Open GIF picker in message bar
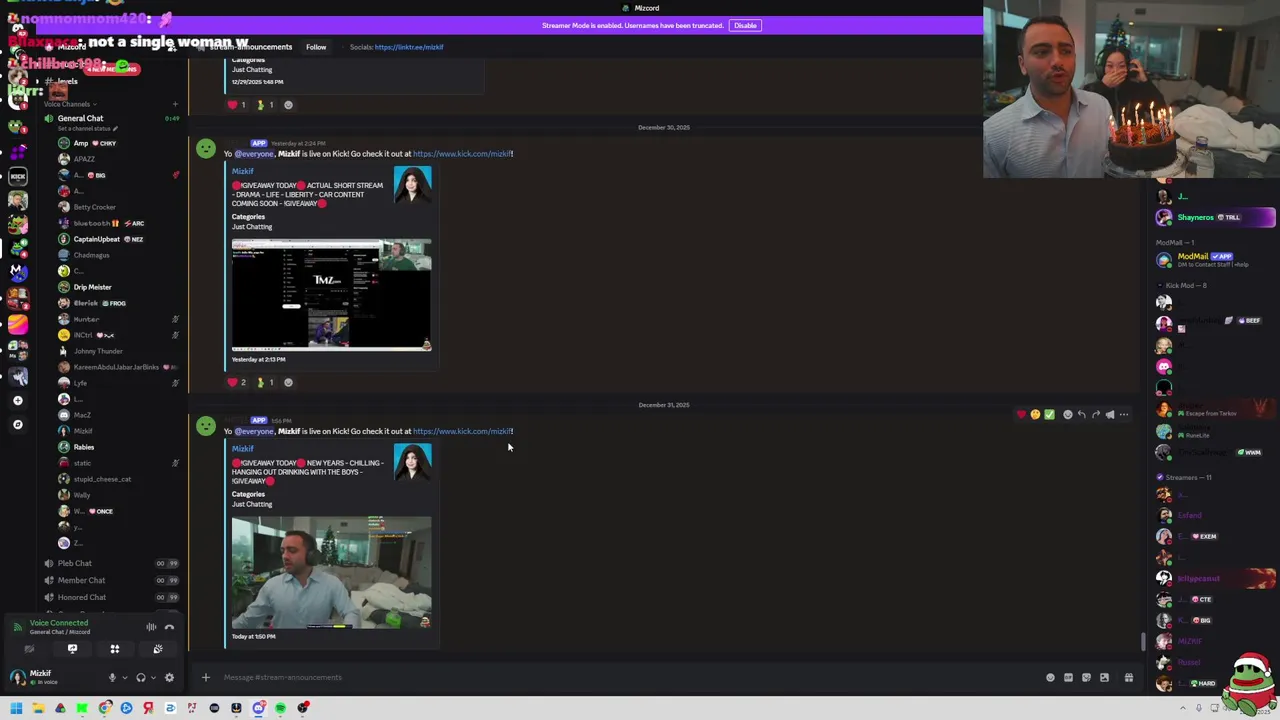 (x=1068, y=677)
